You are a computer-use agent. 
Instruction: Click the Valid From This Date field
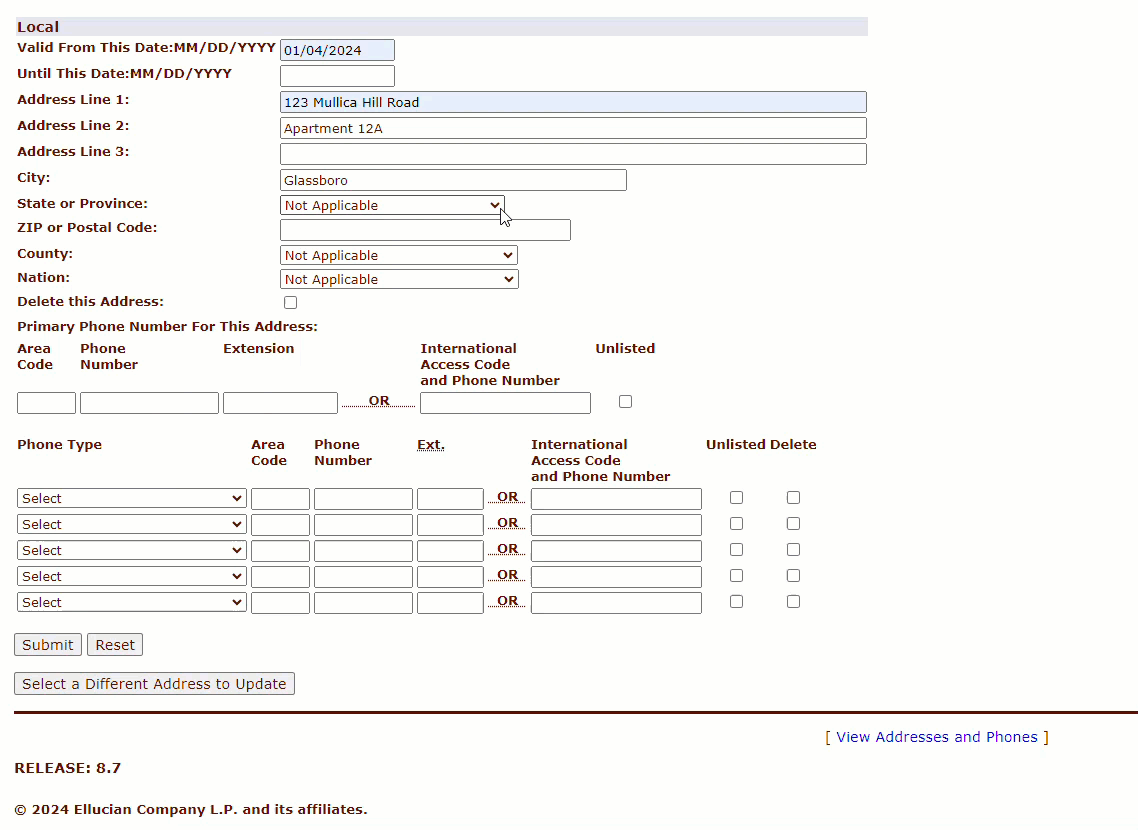click(337, 50)
